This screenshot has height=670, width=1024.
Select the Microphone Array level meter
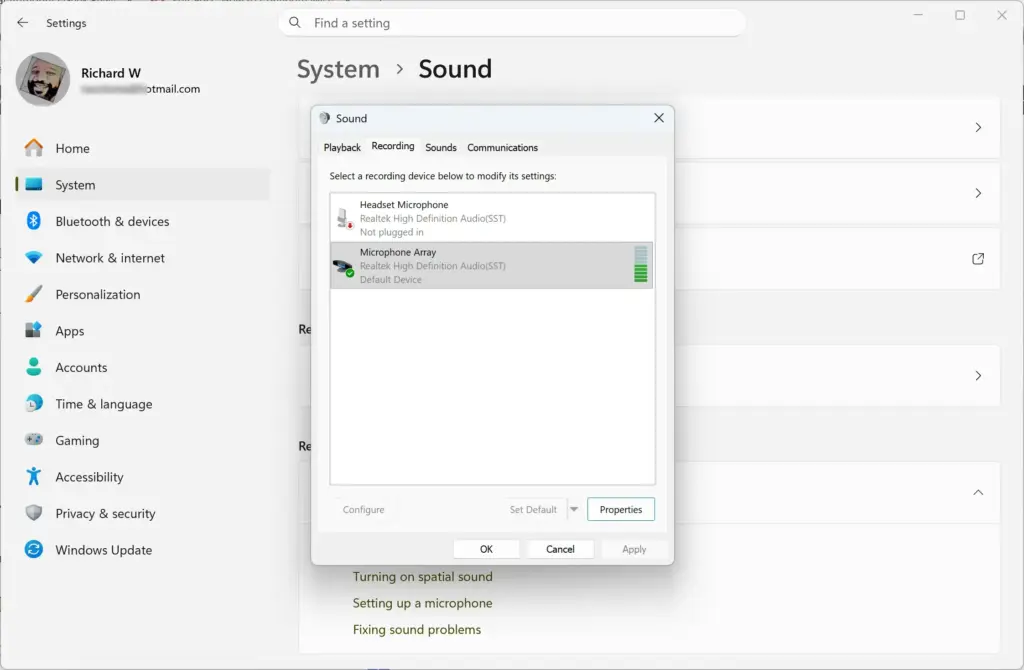point(641,264)
